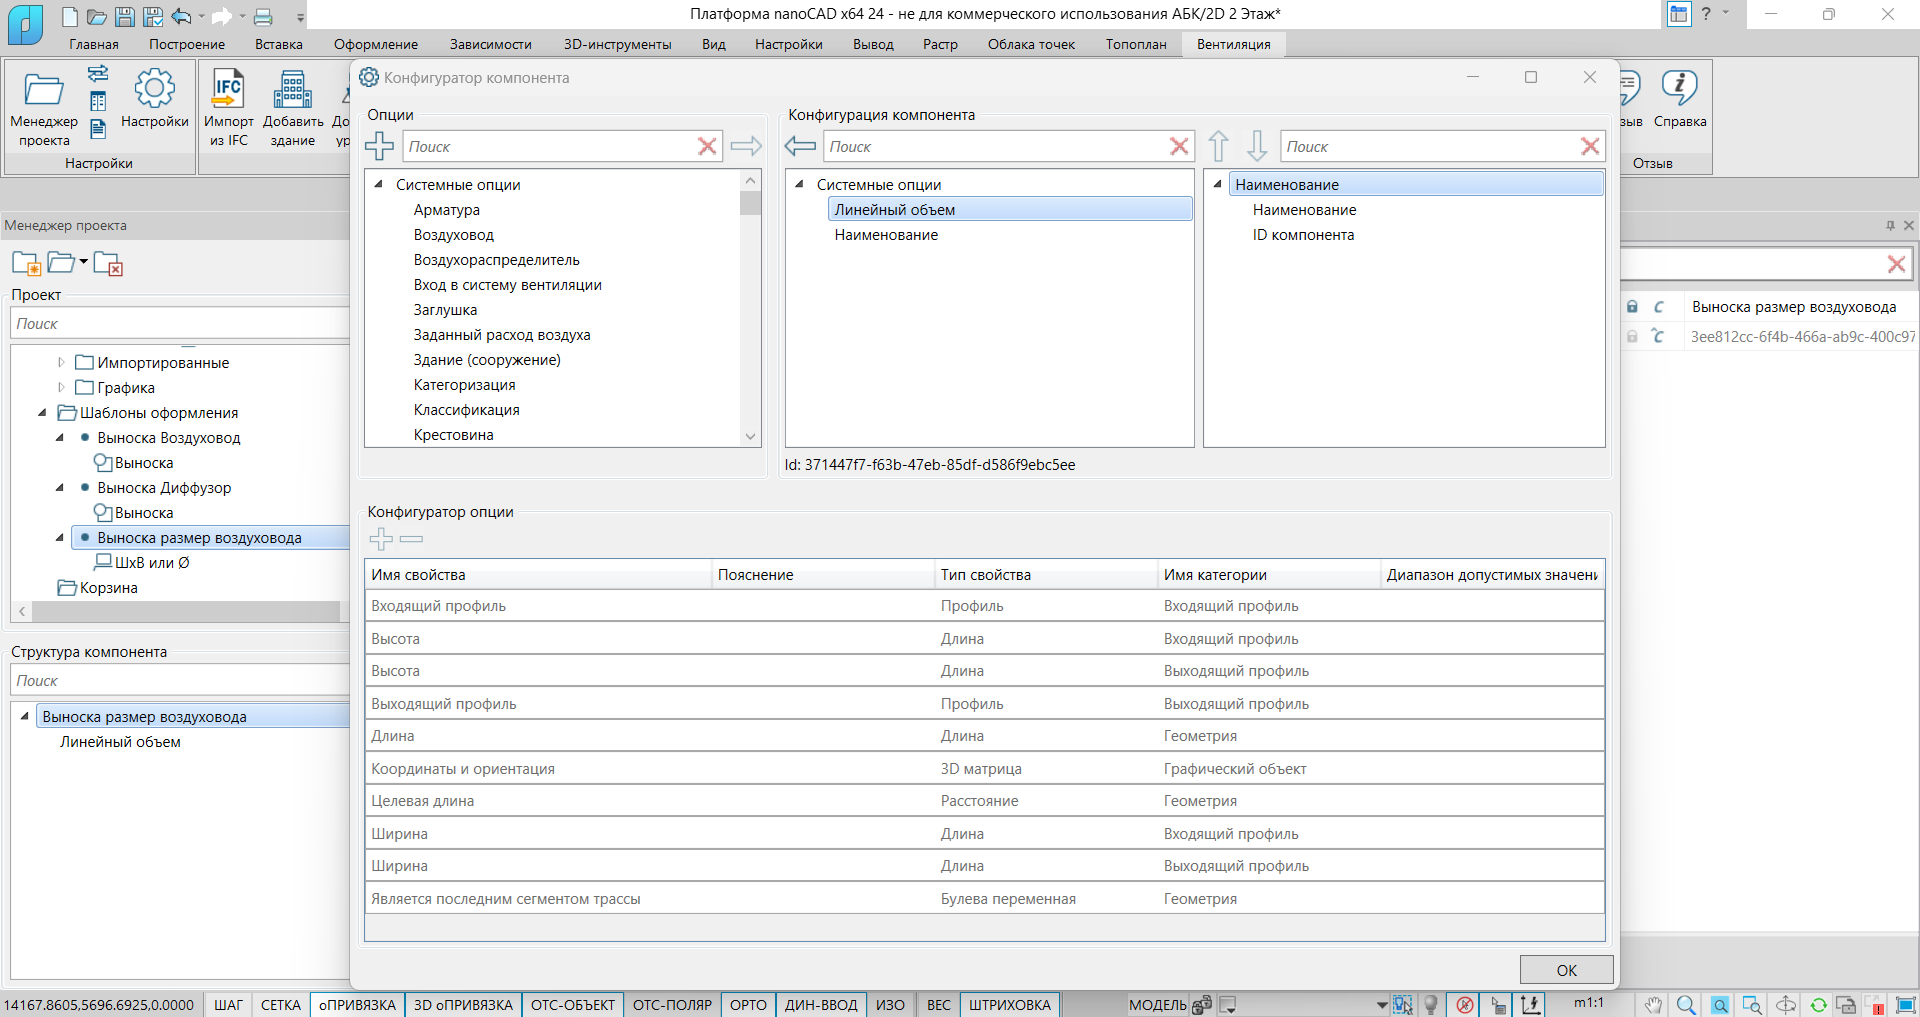Click the right arrow to add option to configuration
The height and width of the screenshot is (1017, 1920).
[x=746, y=146]
